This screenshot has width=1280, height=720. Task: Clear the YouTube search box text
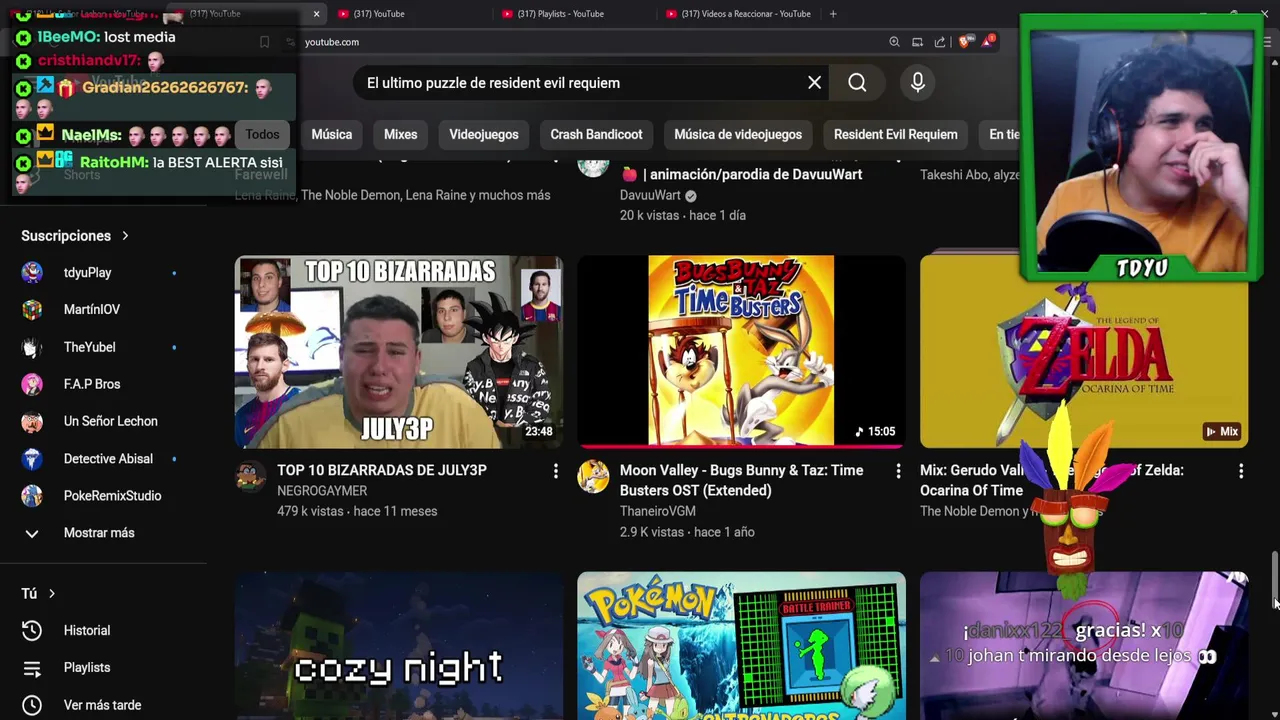[x=814, y=83]
